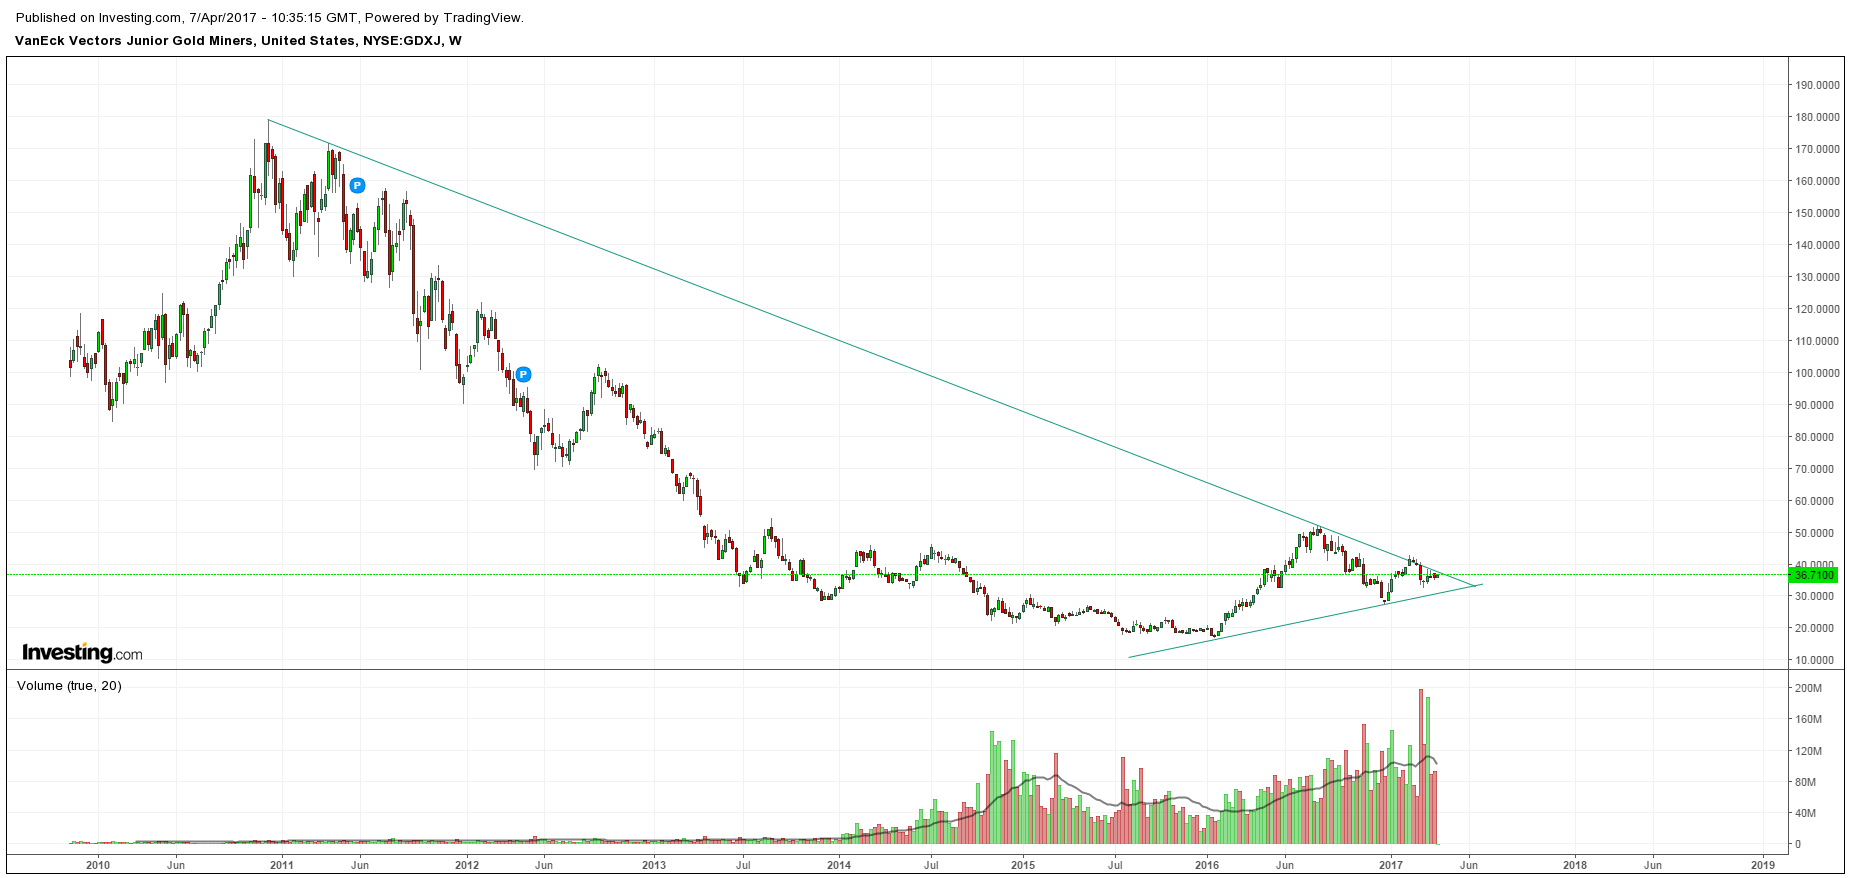Viewport: 1851px width, 878px height.
Task: Click the 2010 label on time axis
Action: tap(97, 865)
